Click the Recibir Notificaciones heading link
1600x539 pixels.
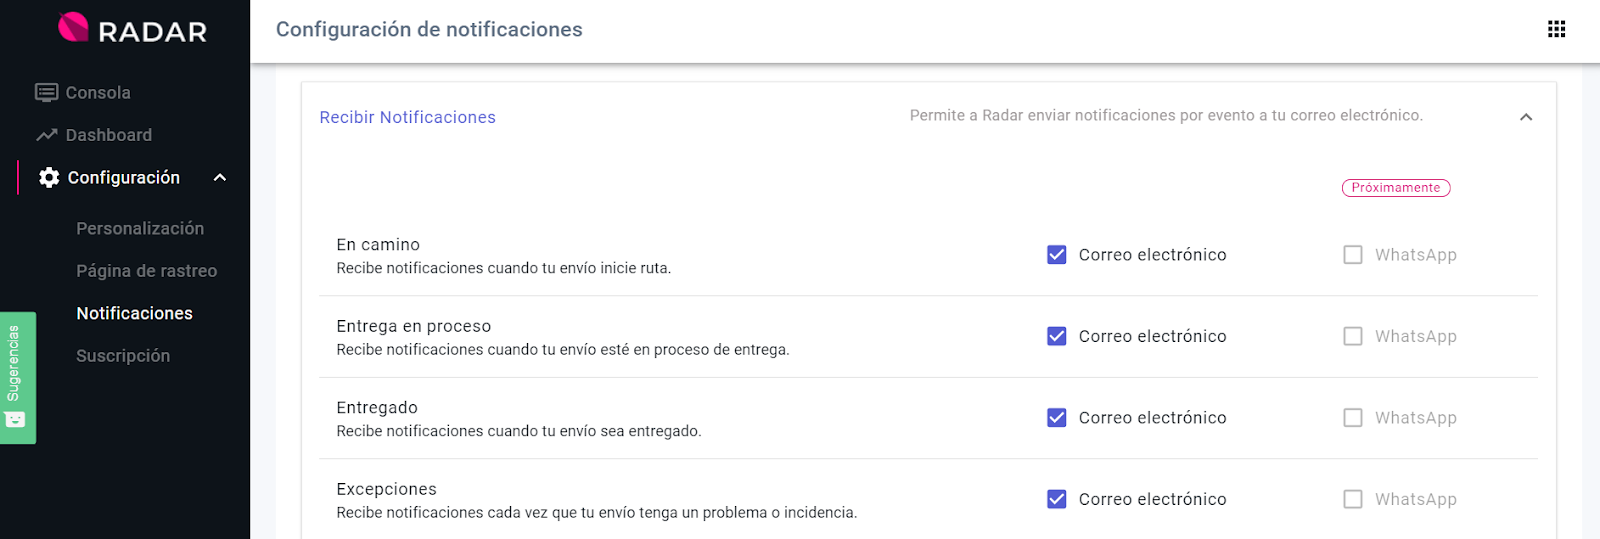pos(407,118)
